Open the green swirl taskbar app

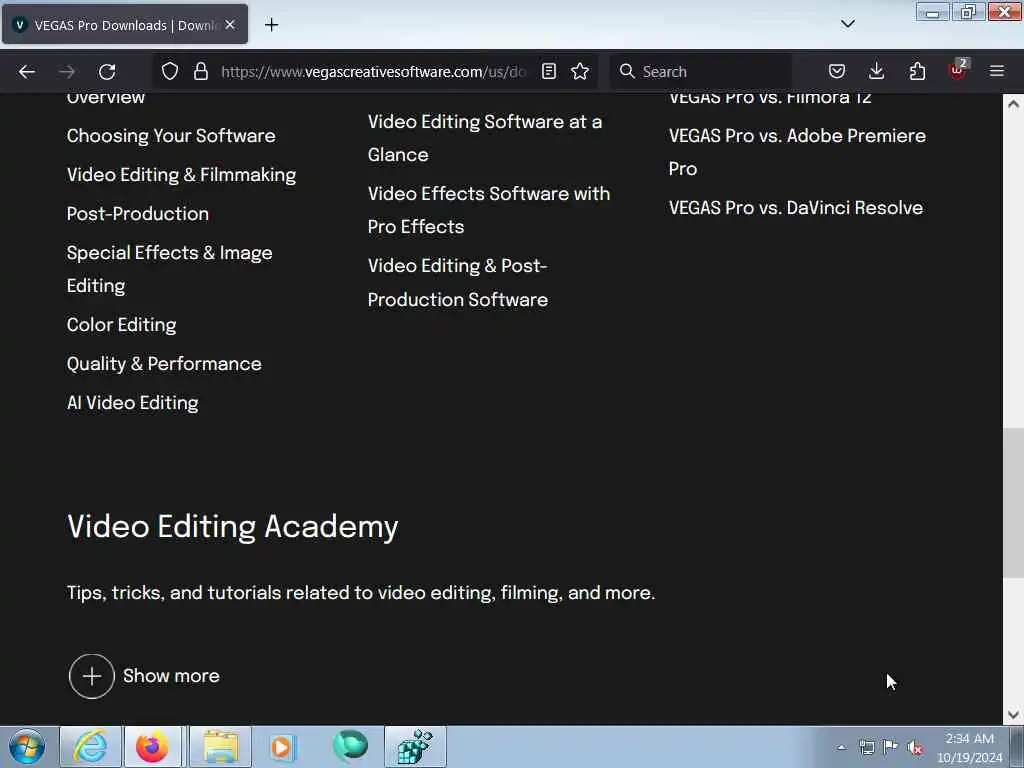(x=351, y=746)
